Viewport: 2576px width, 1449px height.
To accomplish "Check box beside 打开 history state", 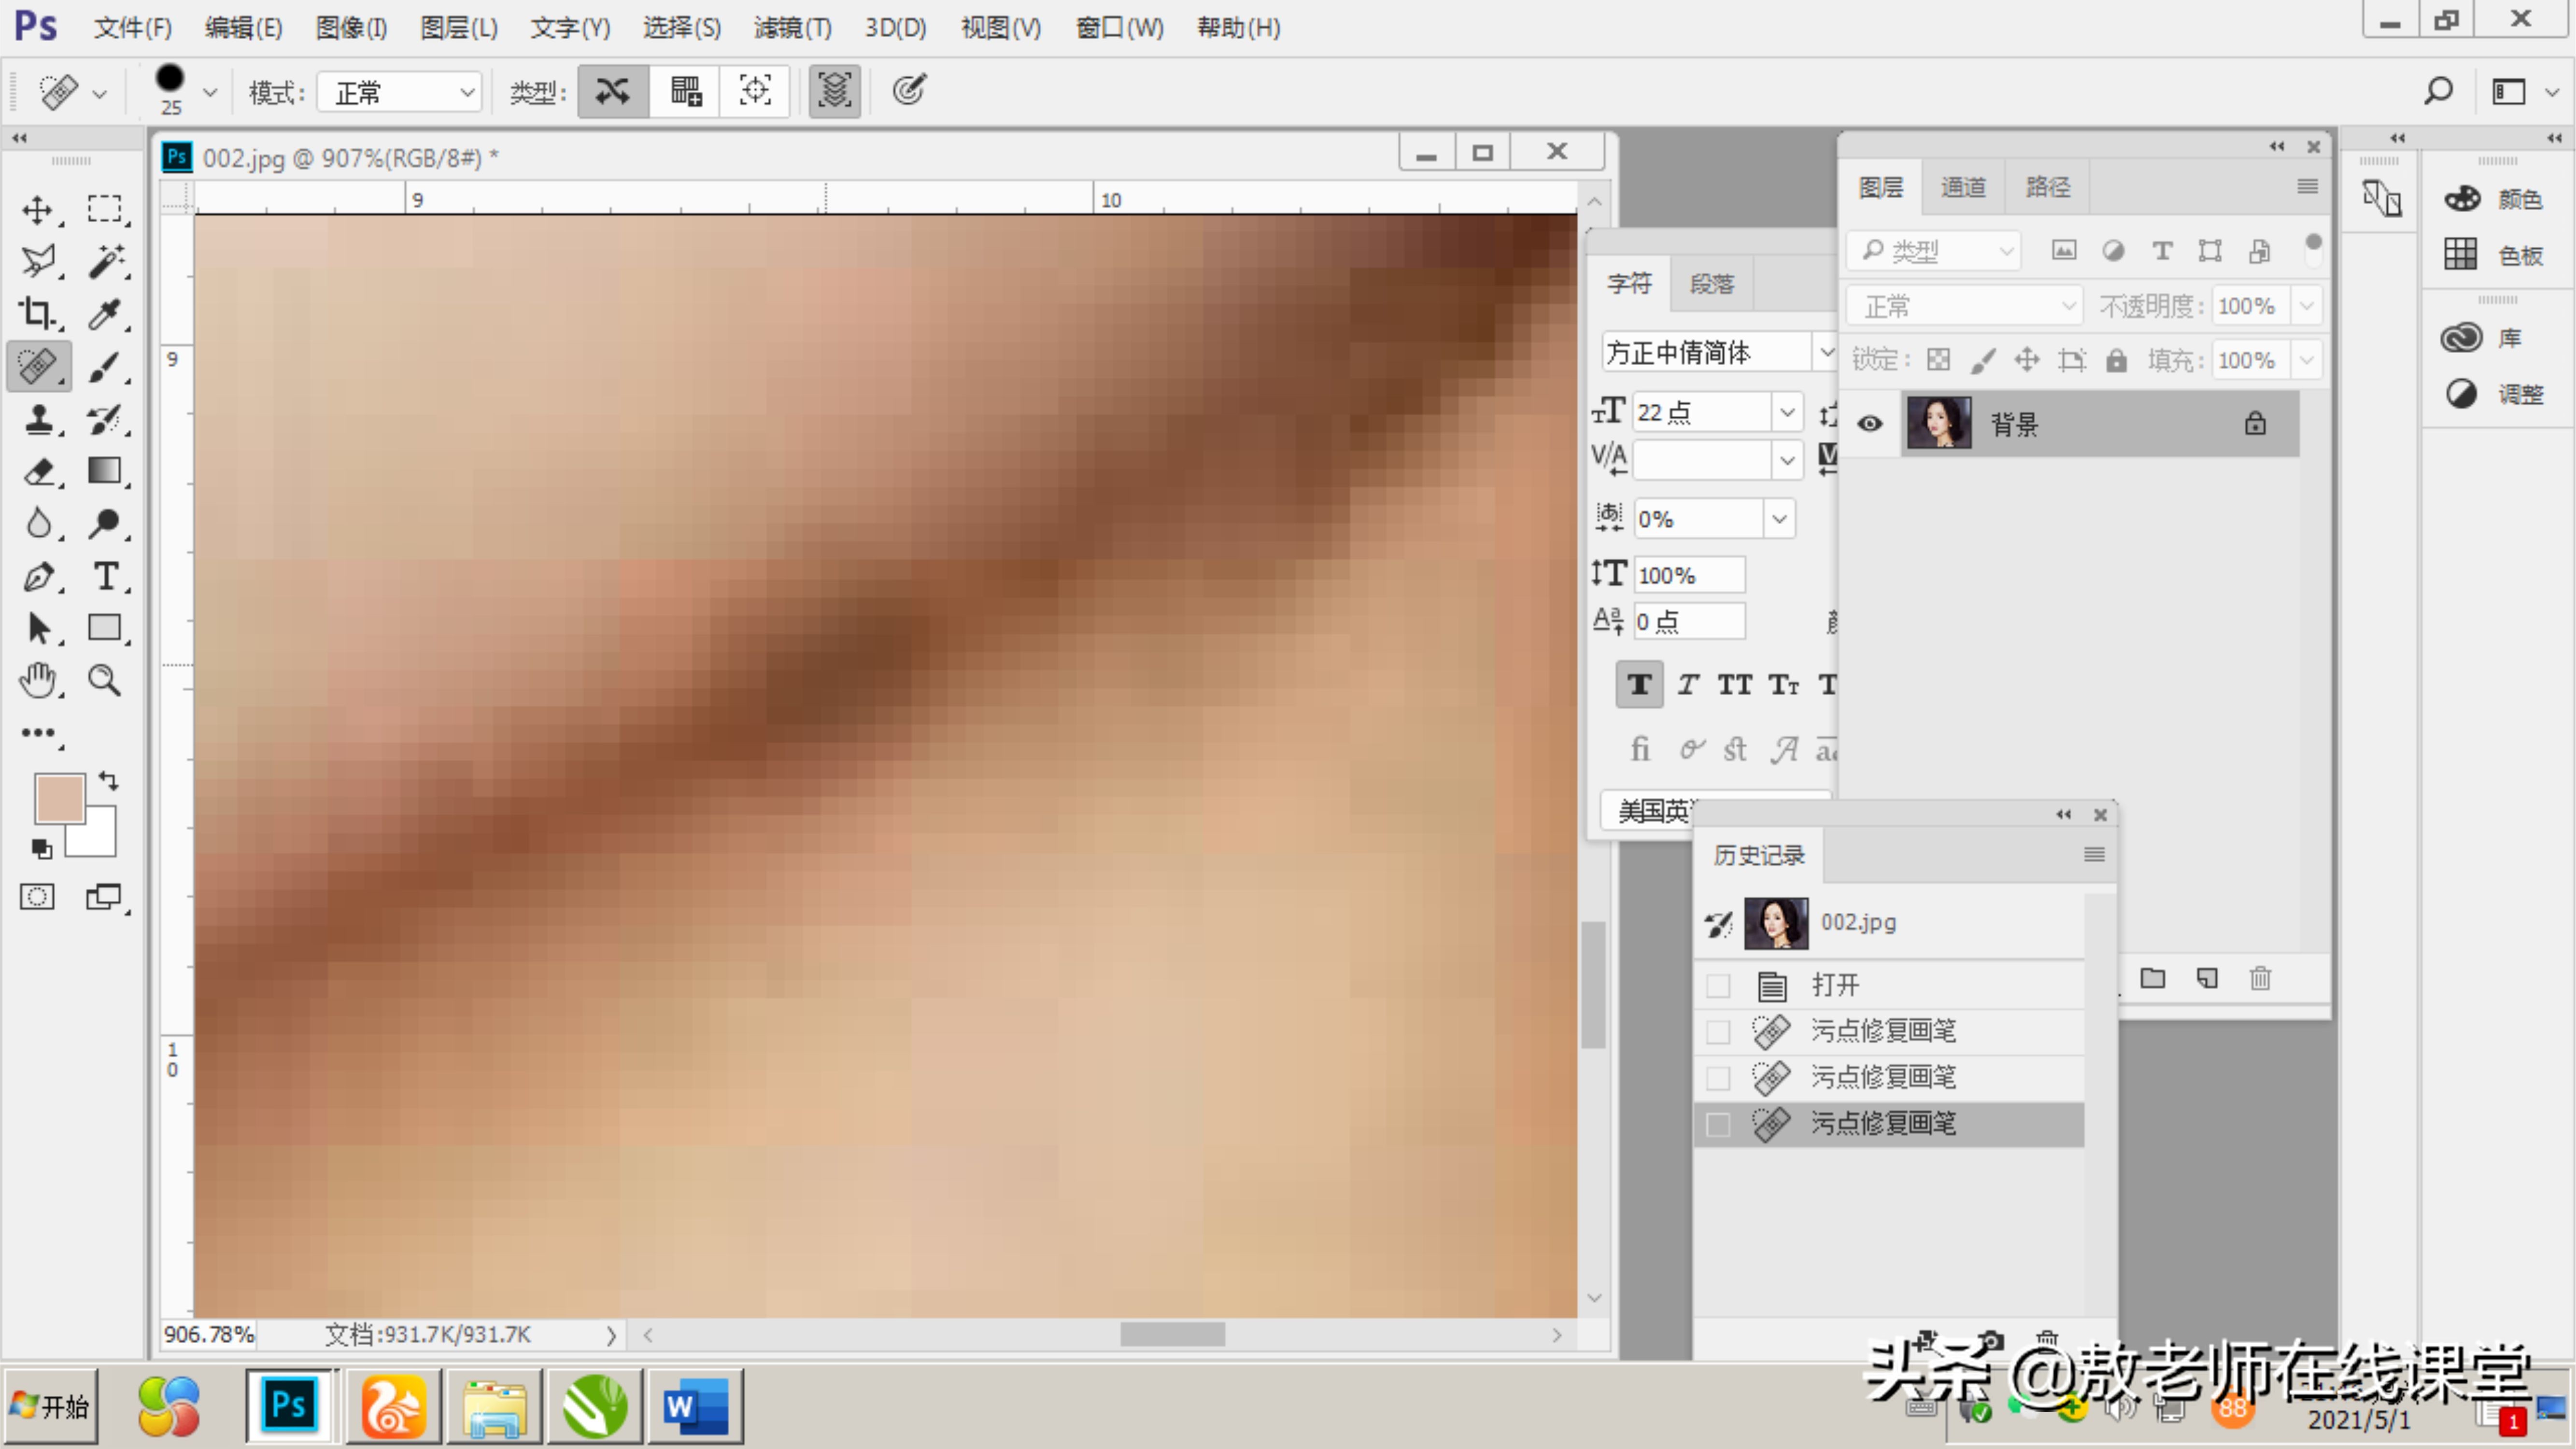I will click(1718, 986).
